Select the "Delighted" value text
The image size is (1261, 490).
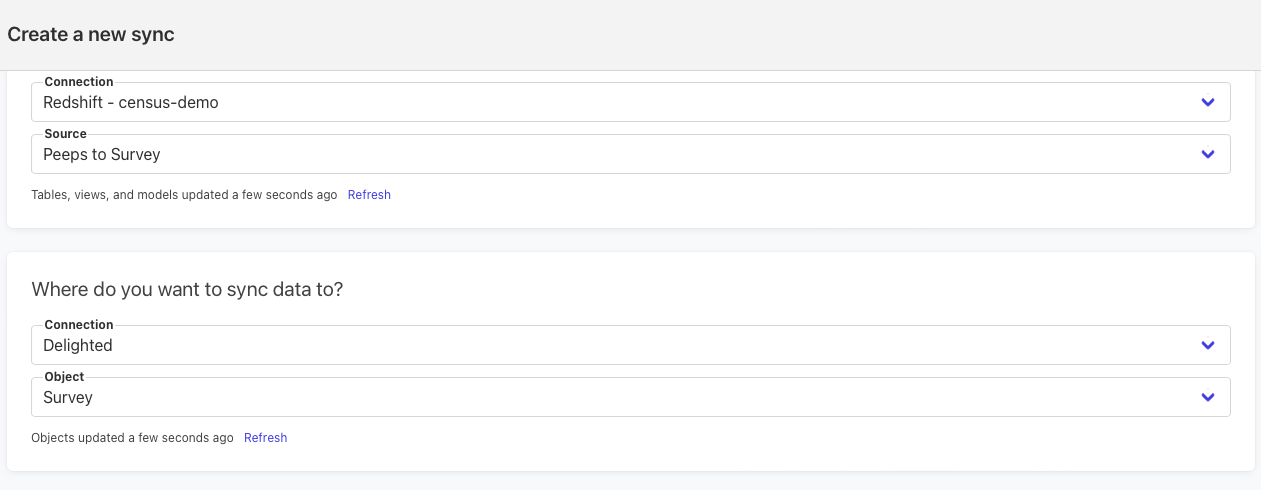coord(78,345)
